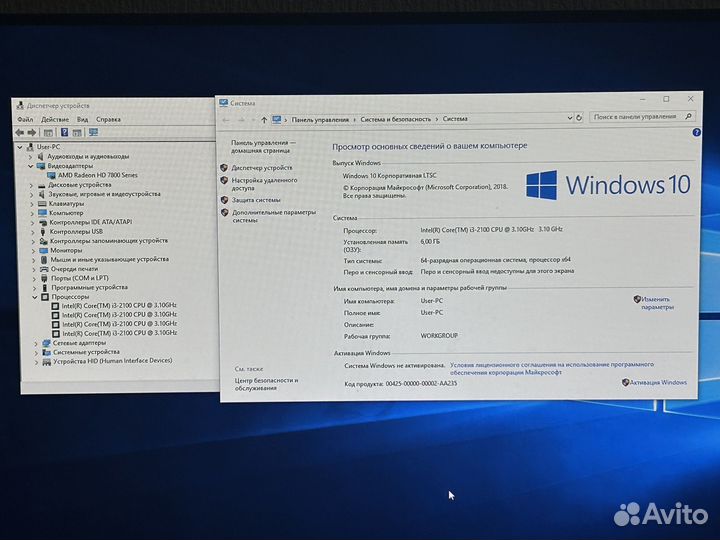Image resolution: width=720 pixels, height=540 pixels.
Task: Click the product code 00425-00000-00002-AA235 text
Action: pos(421,383)
